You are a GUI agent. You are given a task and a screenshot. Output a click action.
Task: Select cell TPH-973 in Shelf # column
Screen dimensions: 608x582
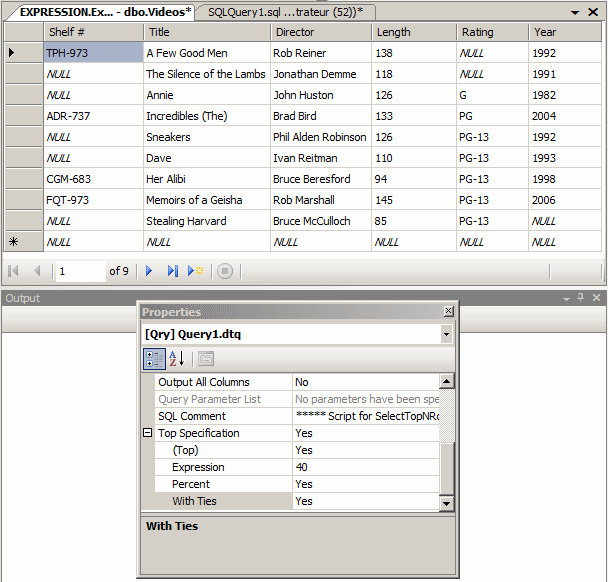coord(93,52)
